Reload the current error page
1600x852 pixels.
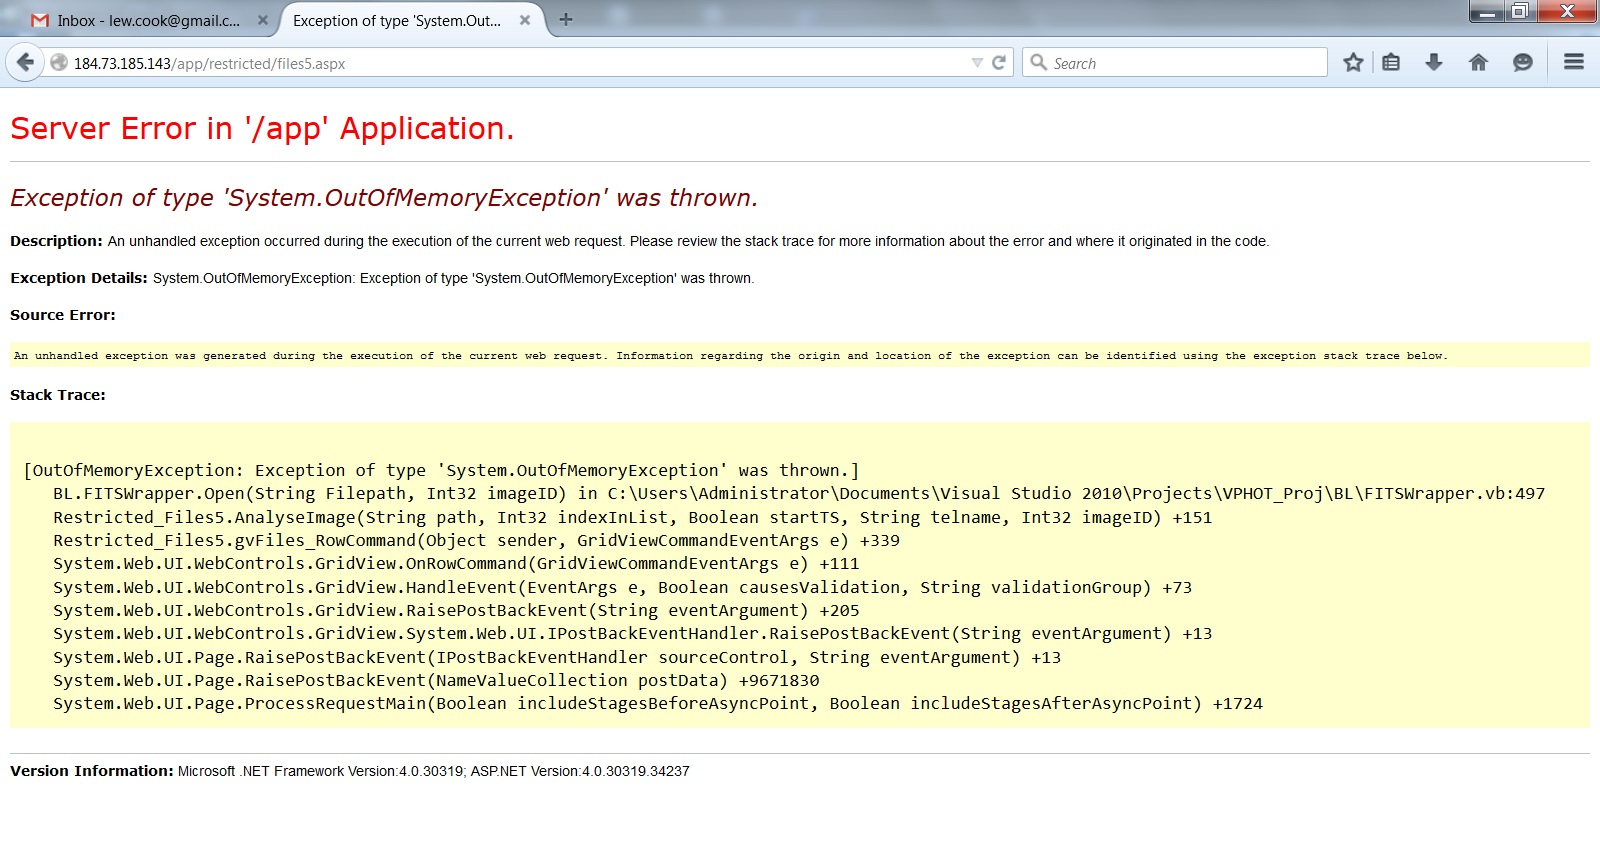(x=998, y=63)
